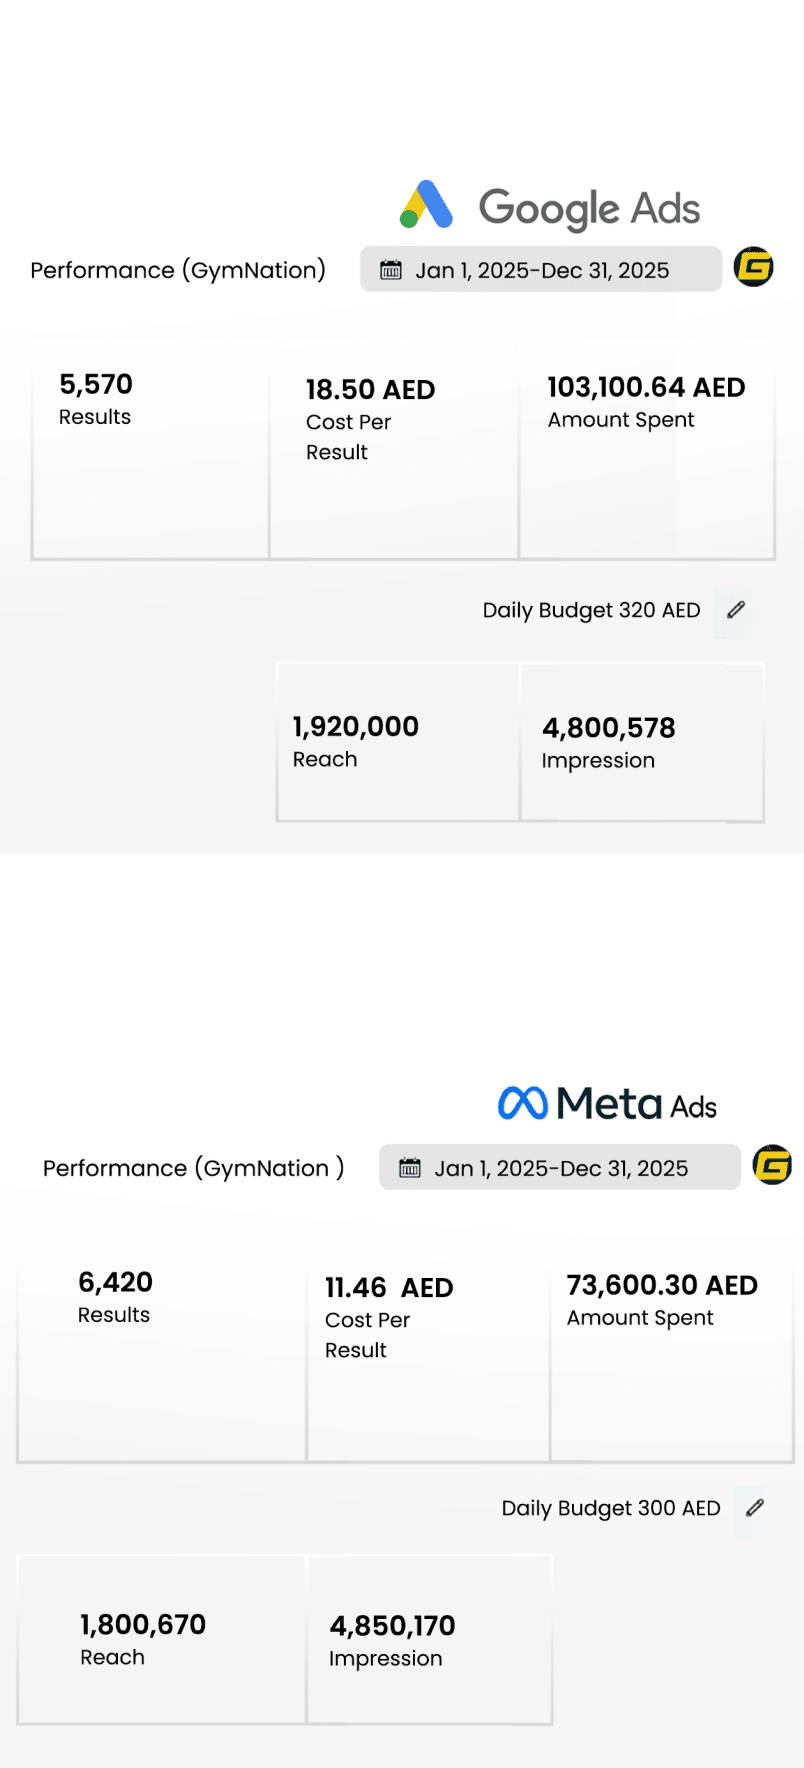Screen dimensions: 804x1768
Task: Click the GymNation badge beside Meta Ads date range
Action: [772, 1165]
